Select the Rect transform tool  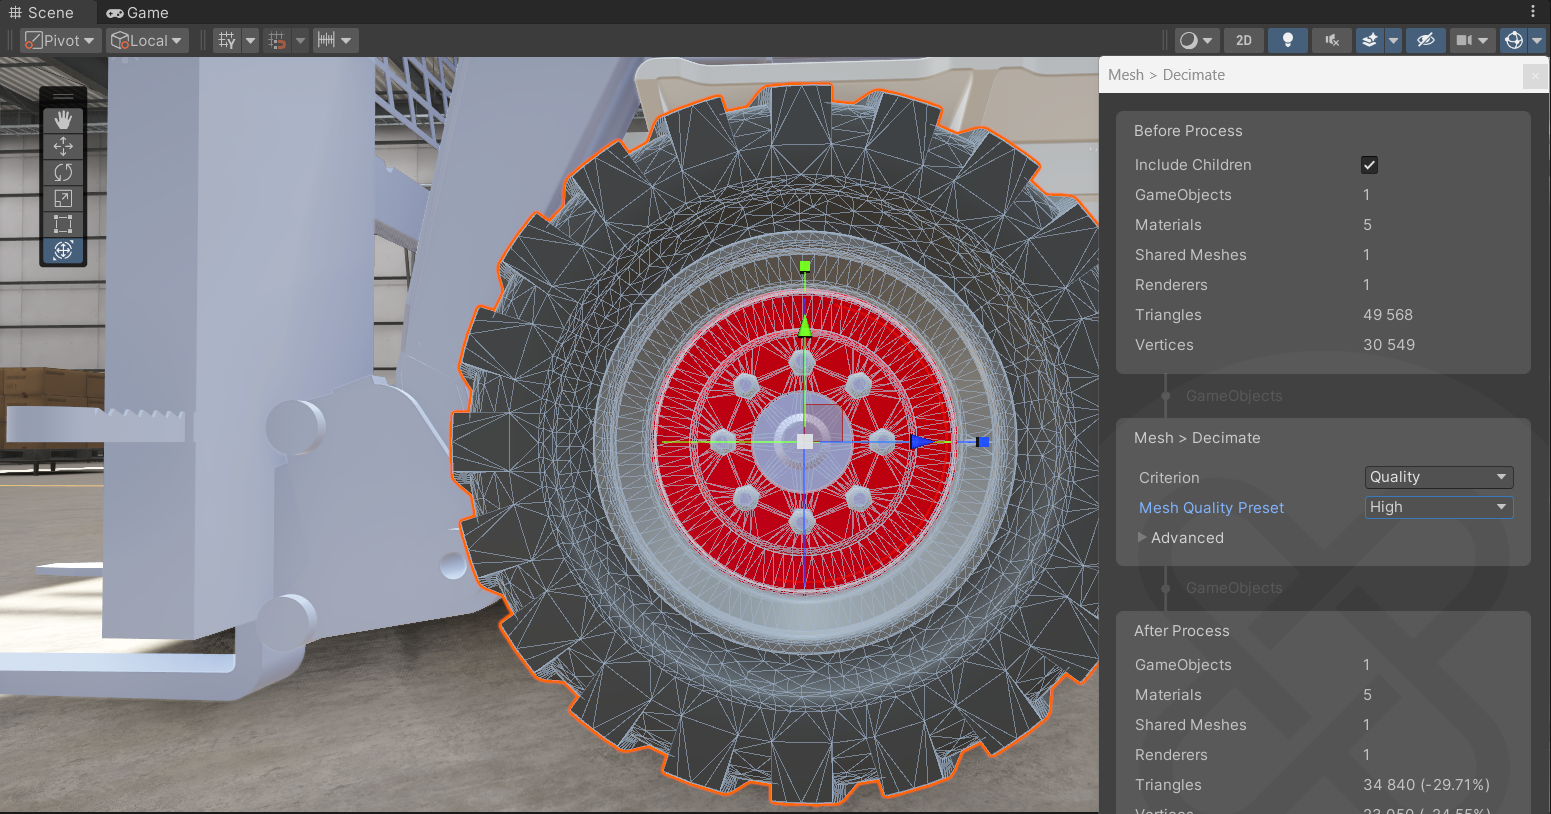click(x=63, y=224)
